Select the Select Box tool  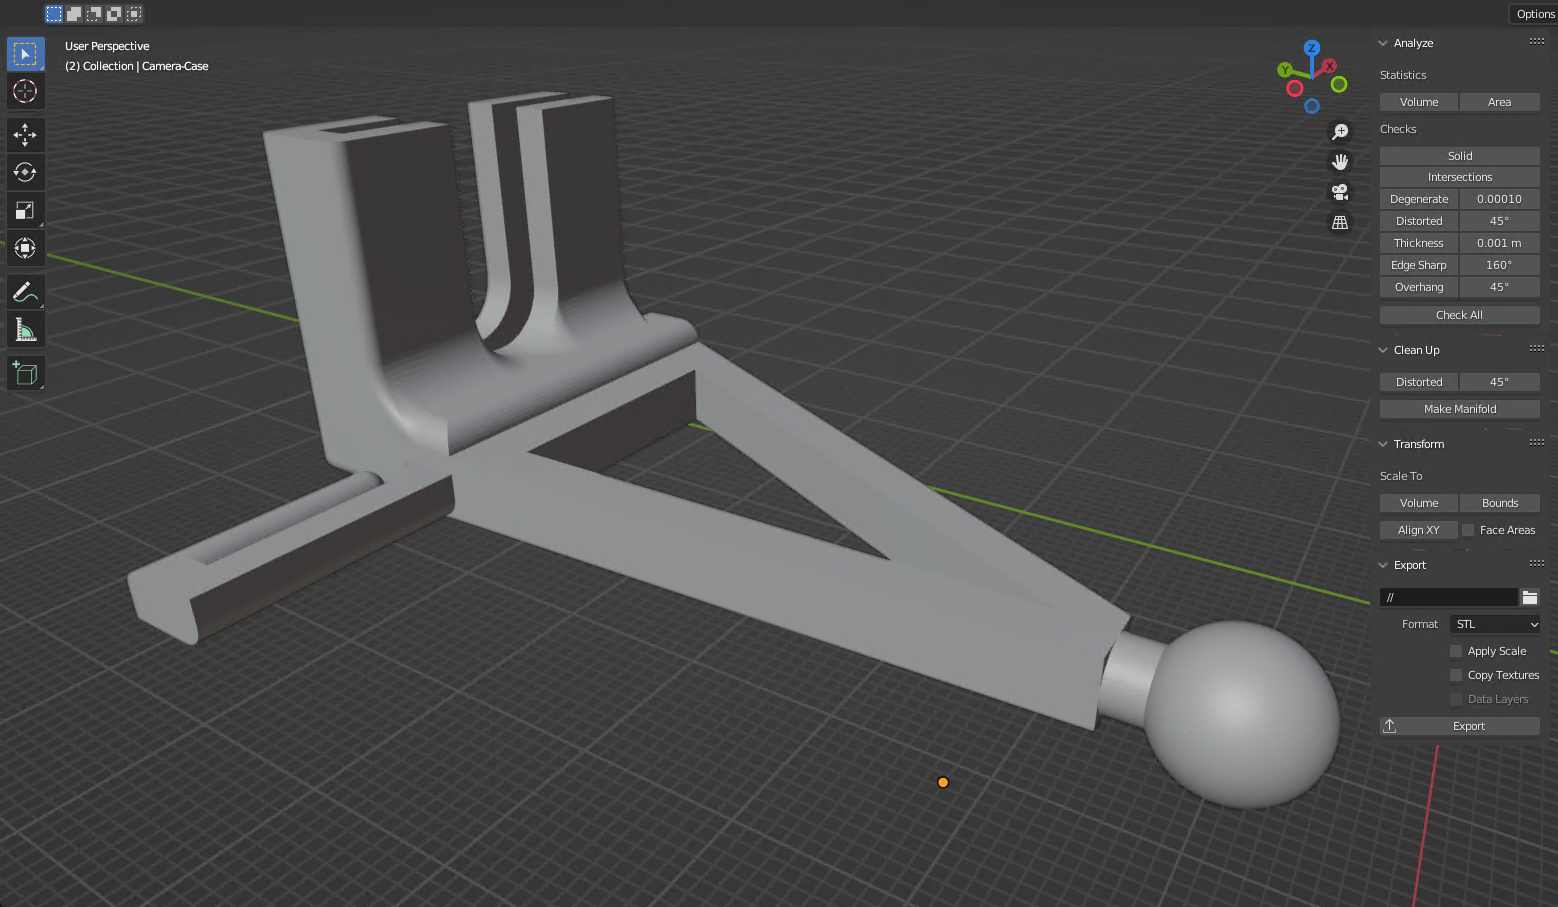click(x=25, y=53)
